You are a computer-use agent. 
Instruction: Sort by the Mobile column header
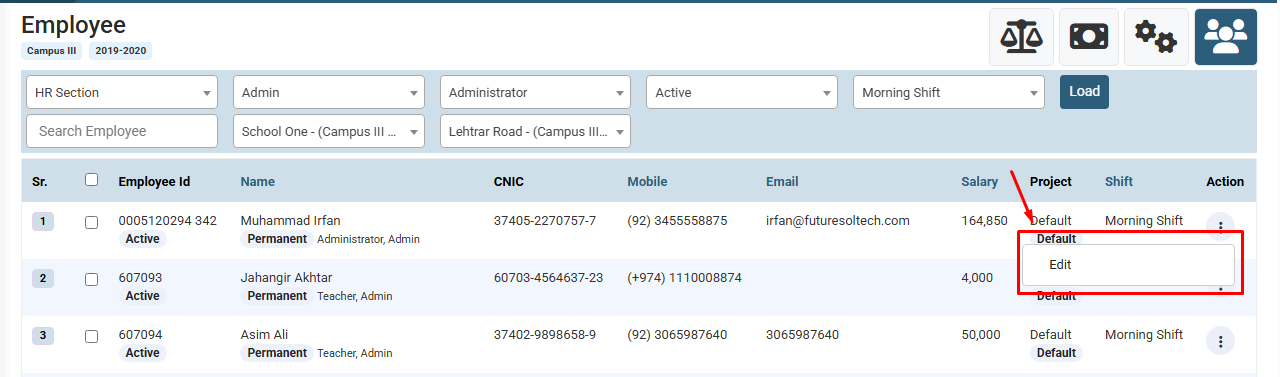pos(647,182)
